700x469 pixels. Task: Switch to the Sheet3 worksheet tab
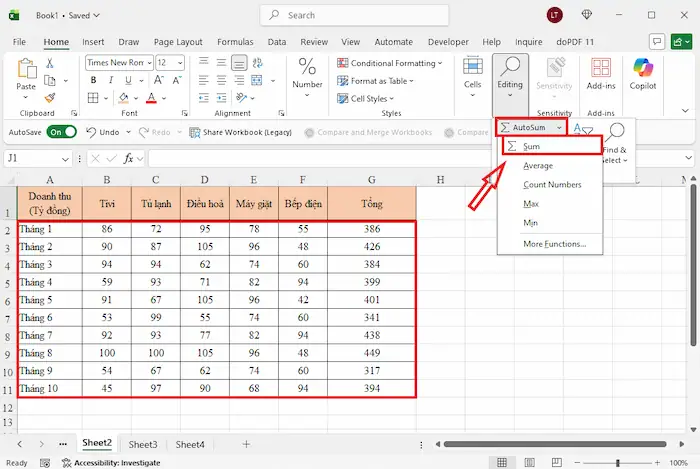tap(142, 444)
